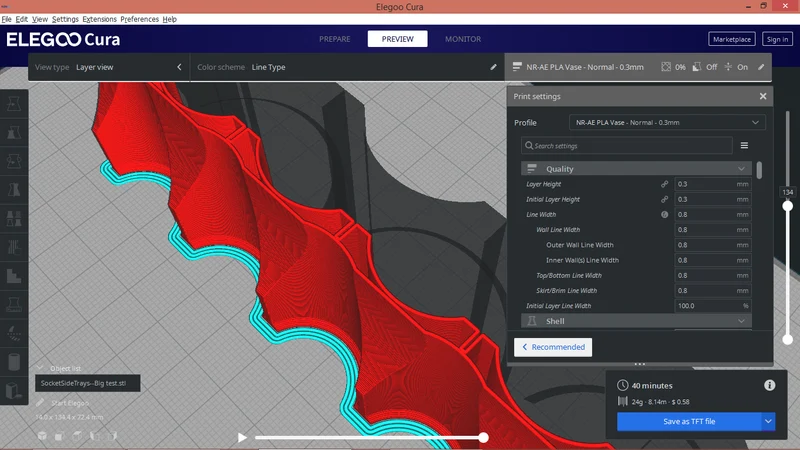Click the fifth view cube icon
The image size is (800, 450).
click(x=112, y=436)
